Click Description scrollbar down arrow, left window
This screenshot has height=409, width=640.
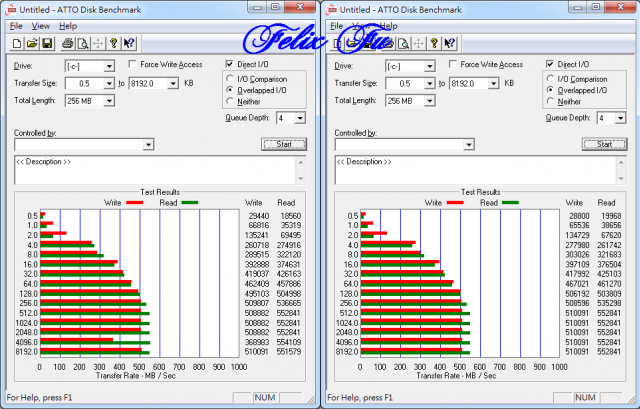[x=301, y=178]
